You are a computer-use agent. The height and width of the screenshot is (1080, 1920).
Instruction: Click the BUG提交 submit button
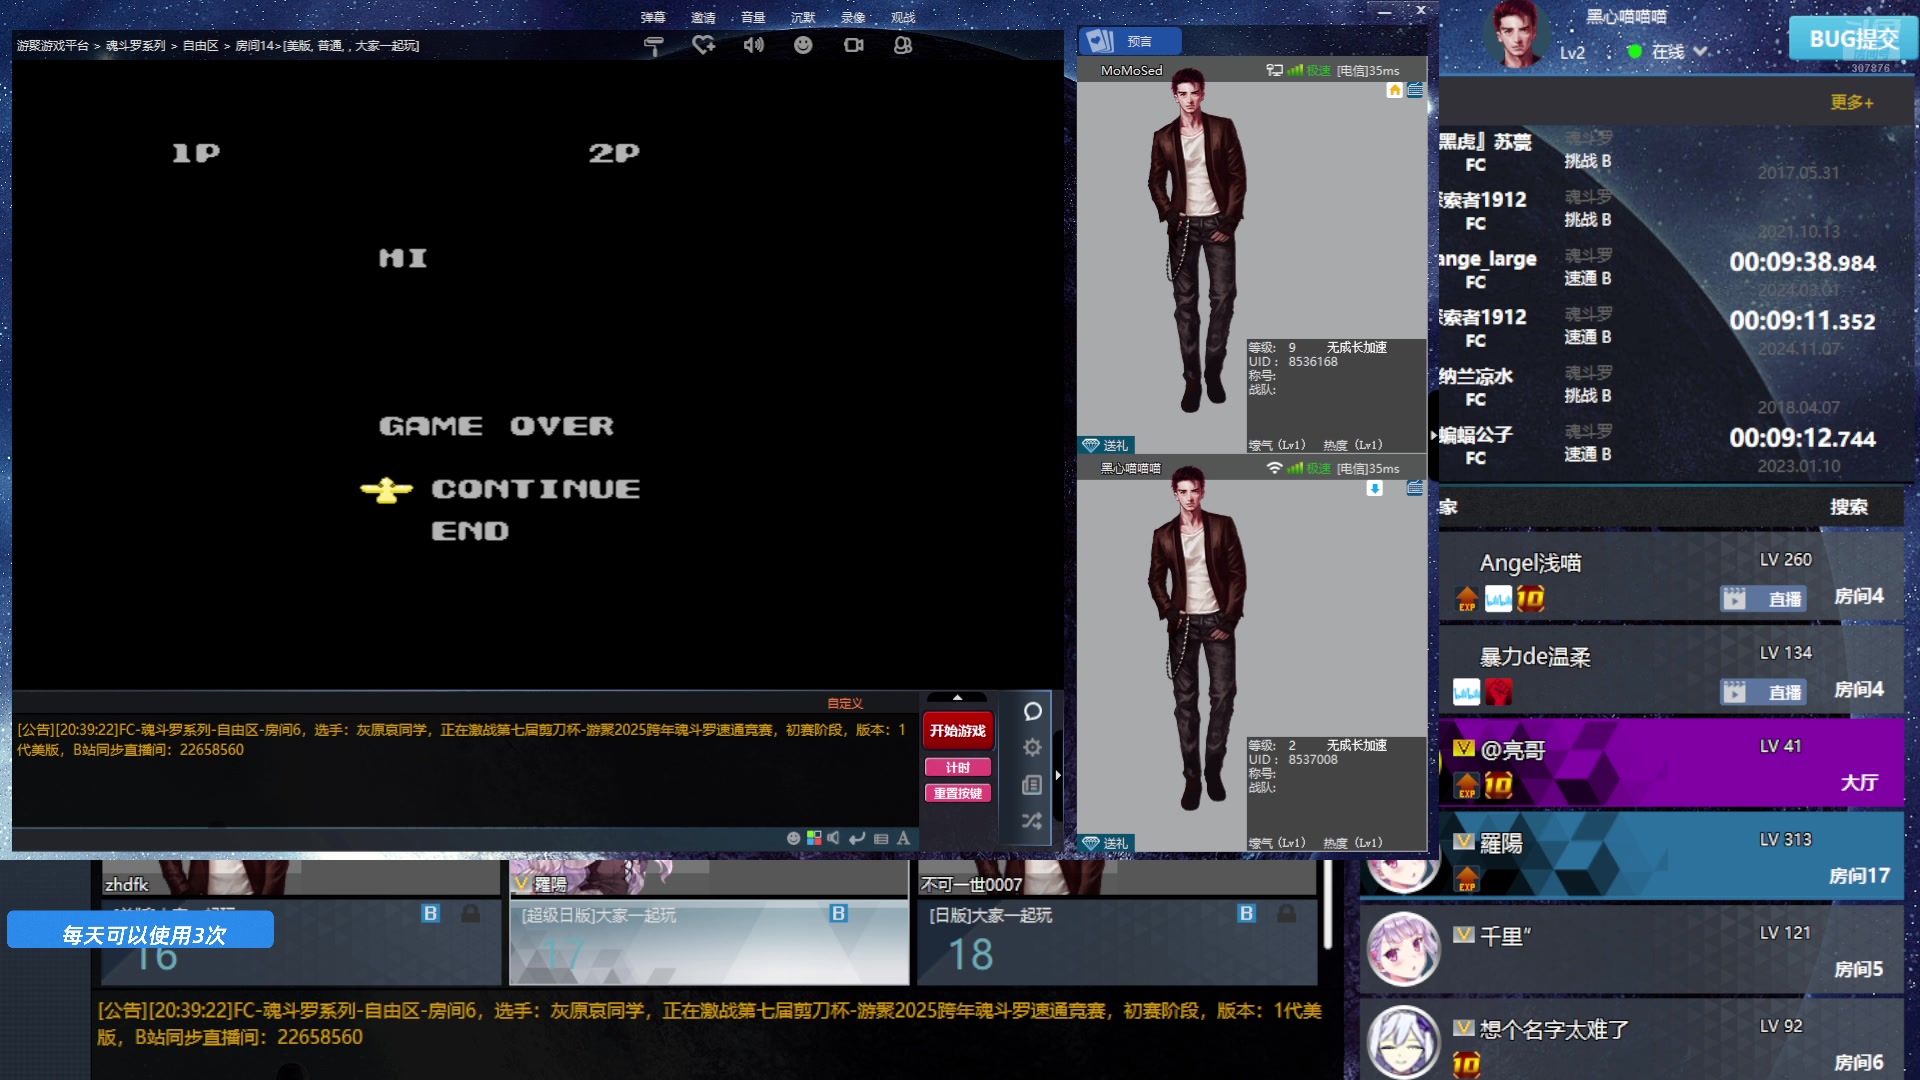point(1853,39)
